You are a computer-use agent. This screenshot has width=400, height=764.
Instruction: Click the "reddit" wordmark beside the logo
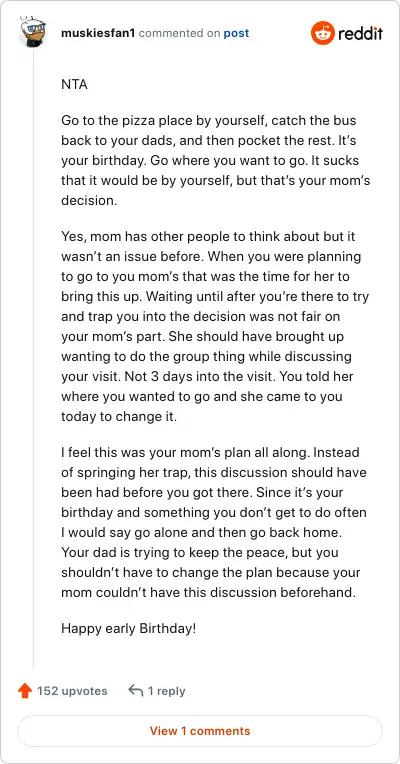tap(360, 34)
